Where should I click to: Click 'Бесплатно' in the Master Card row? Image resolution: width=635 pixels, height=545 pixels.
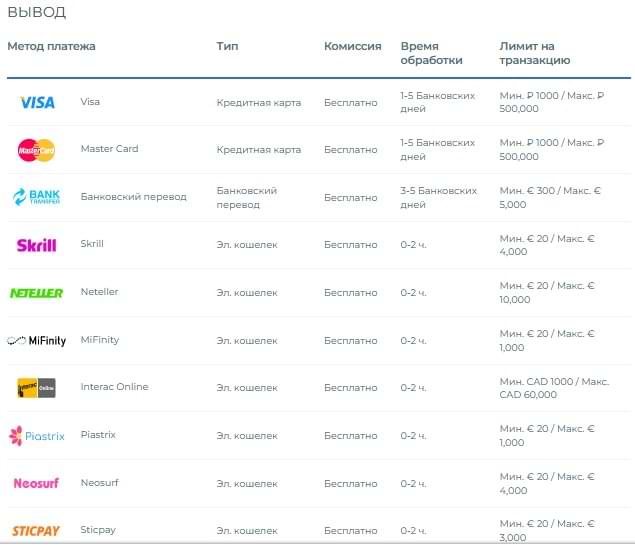(351, 150)
